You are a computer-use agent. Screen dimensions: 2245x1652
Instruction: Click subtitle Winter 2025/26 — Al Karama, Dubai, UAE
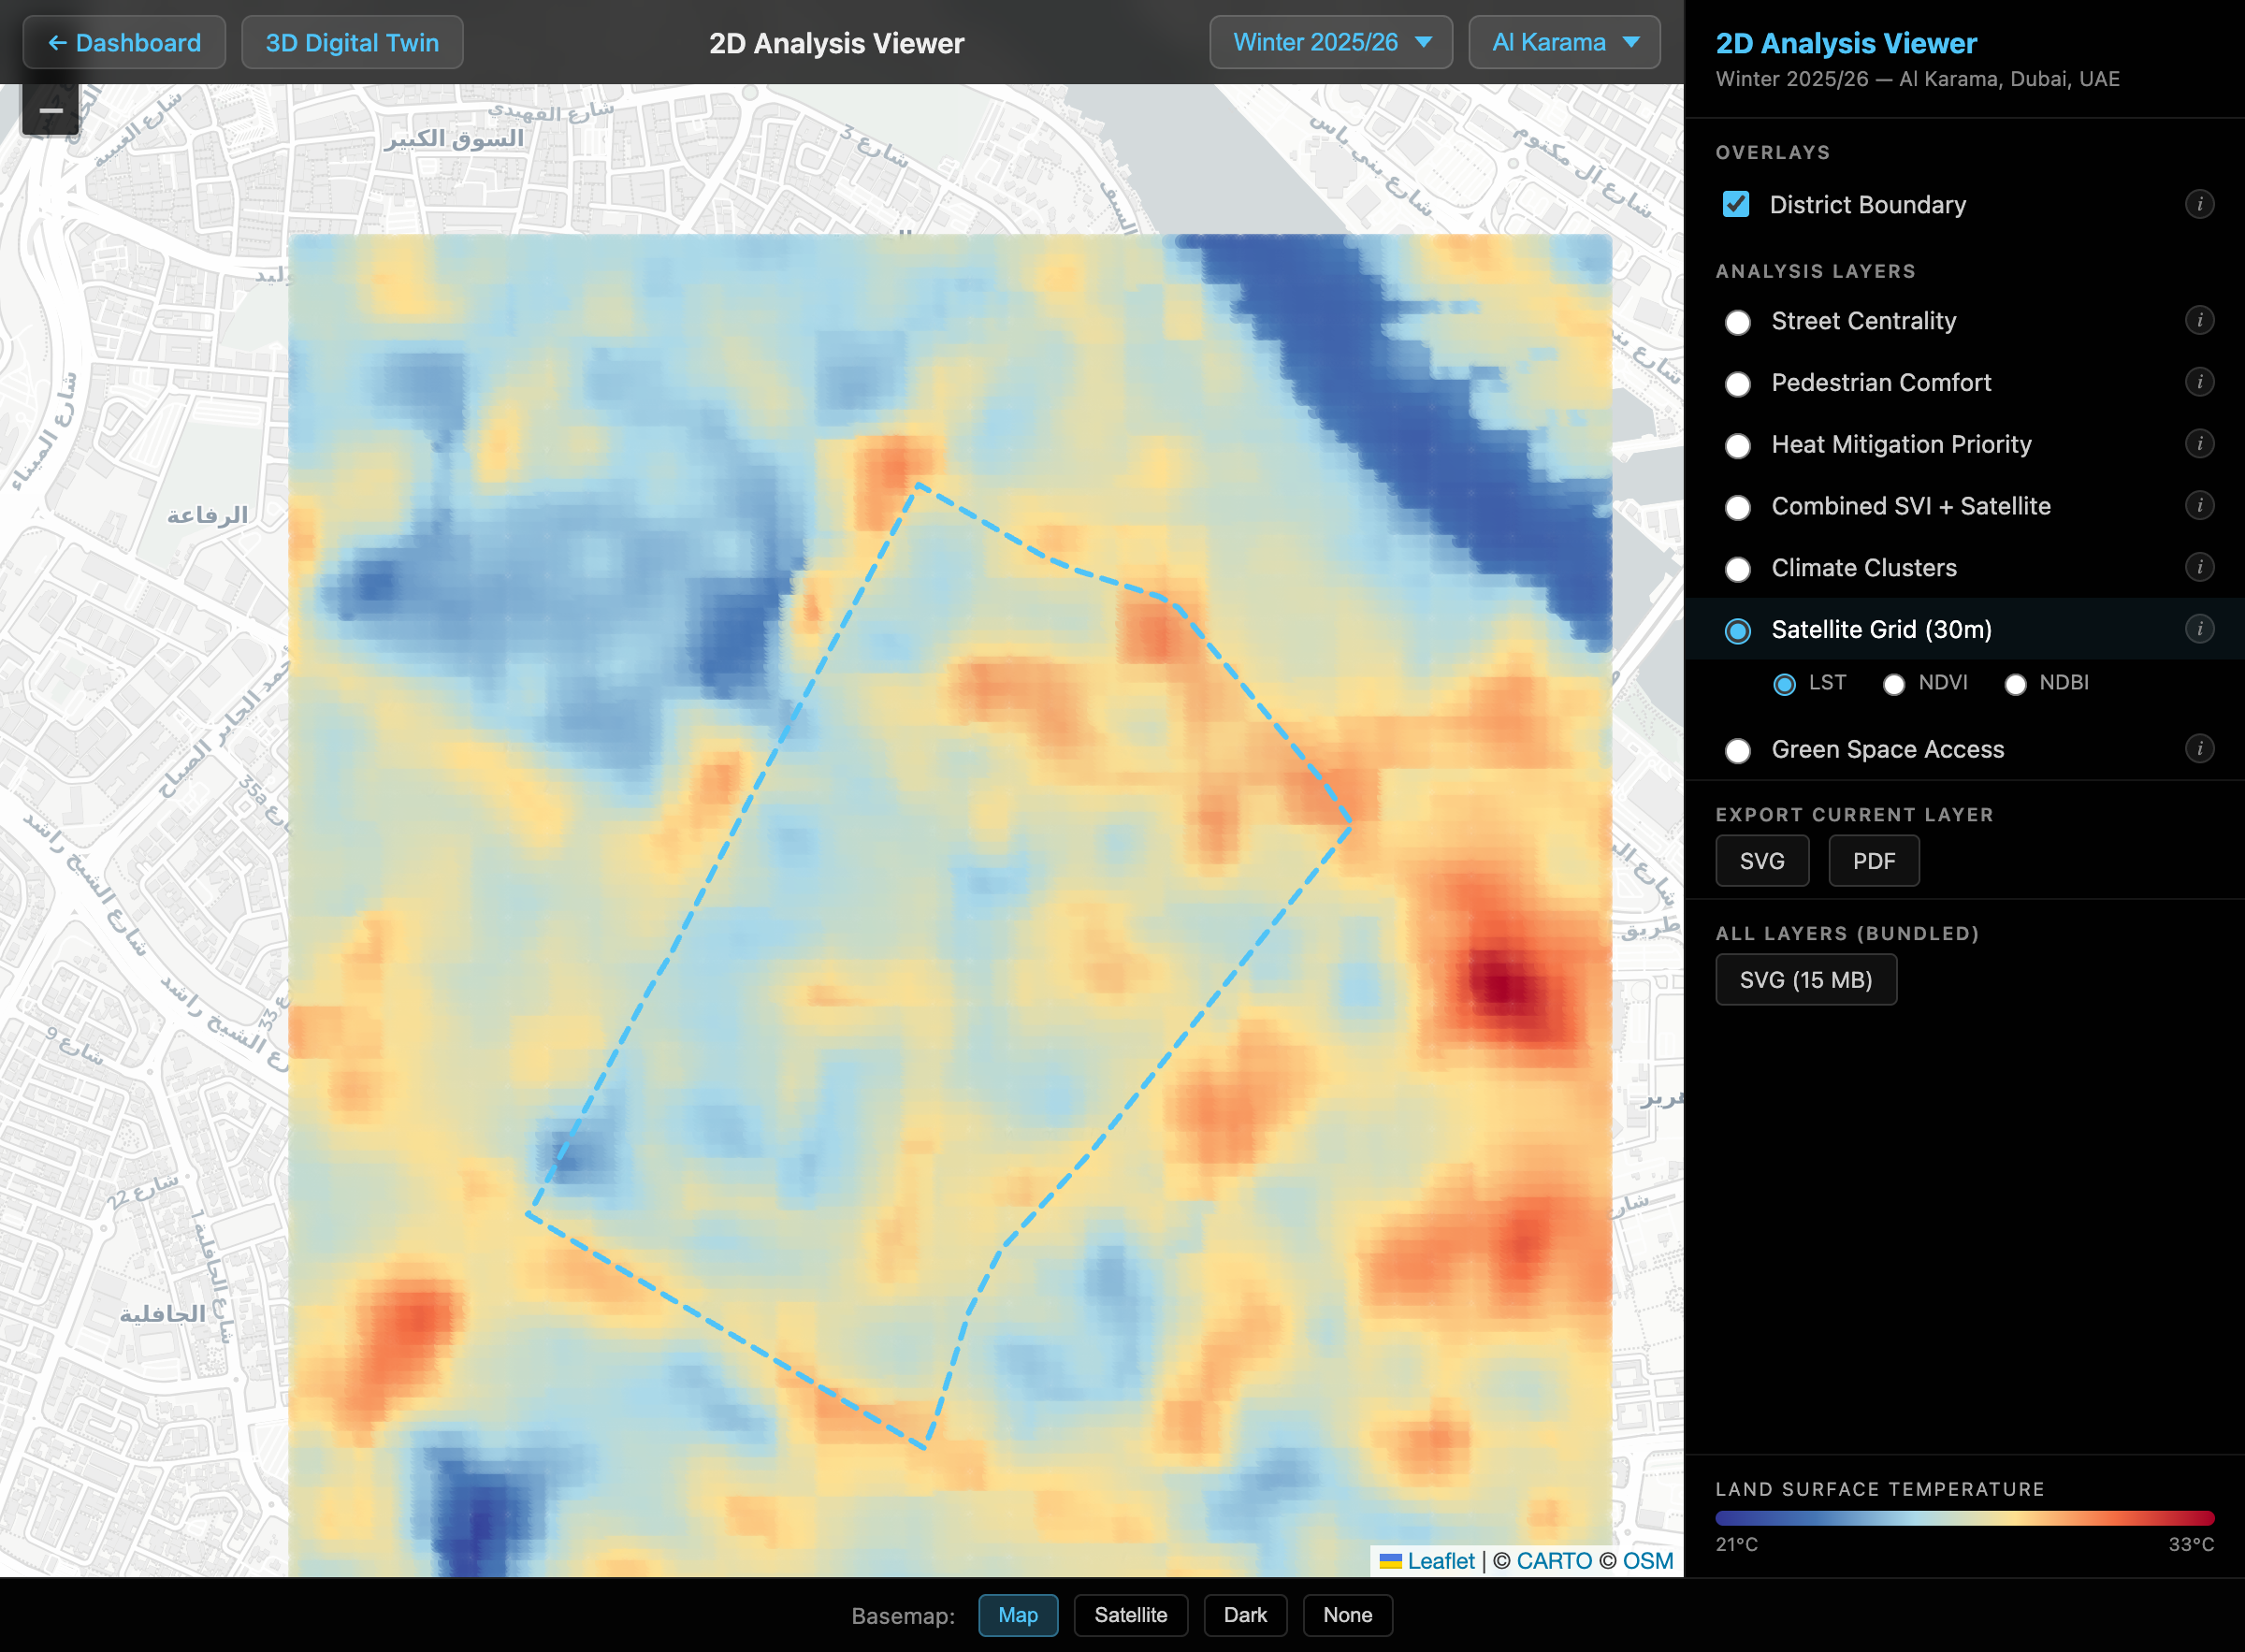1917,79
